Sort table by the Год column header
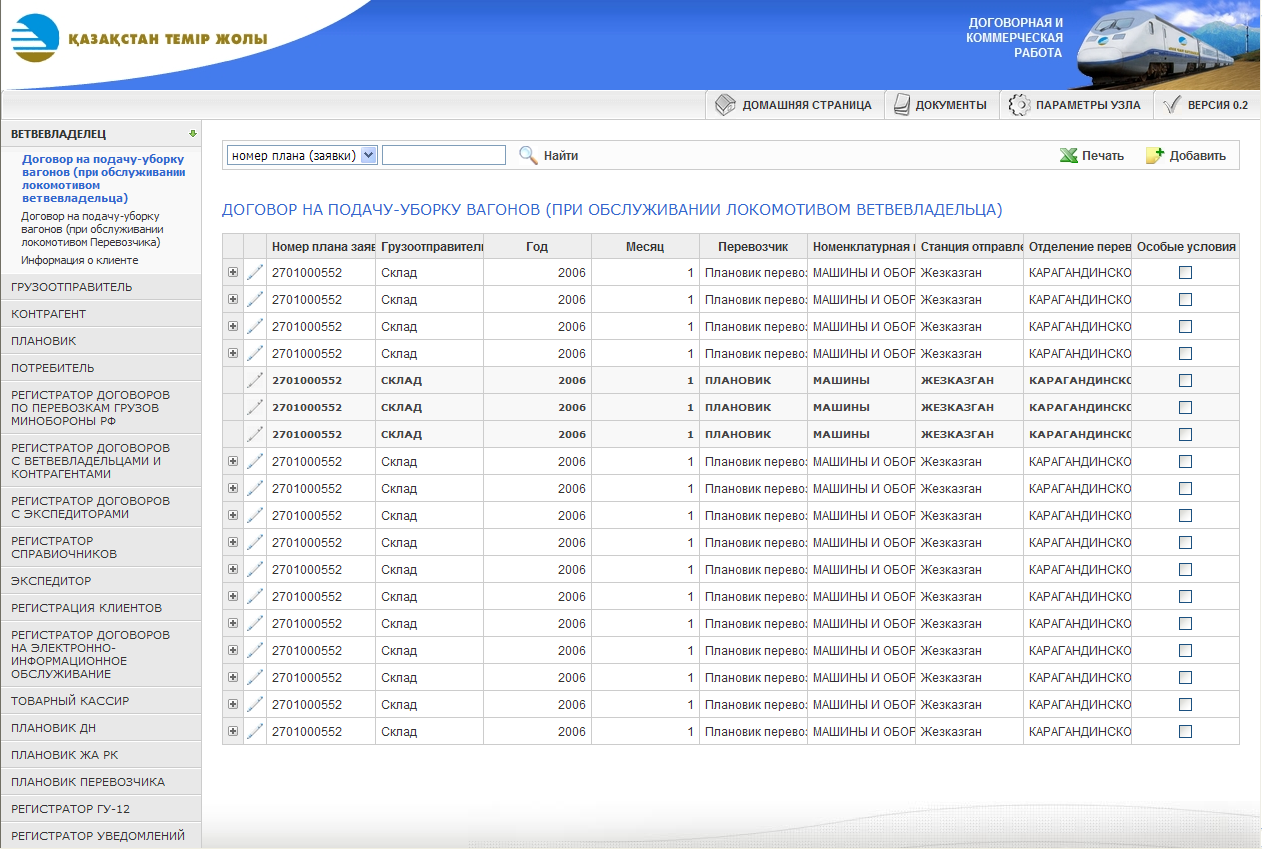Viewport: 1262px width, 849px height. (538, 247)
